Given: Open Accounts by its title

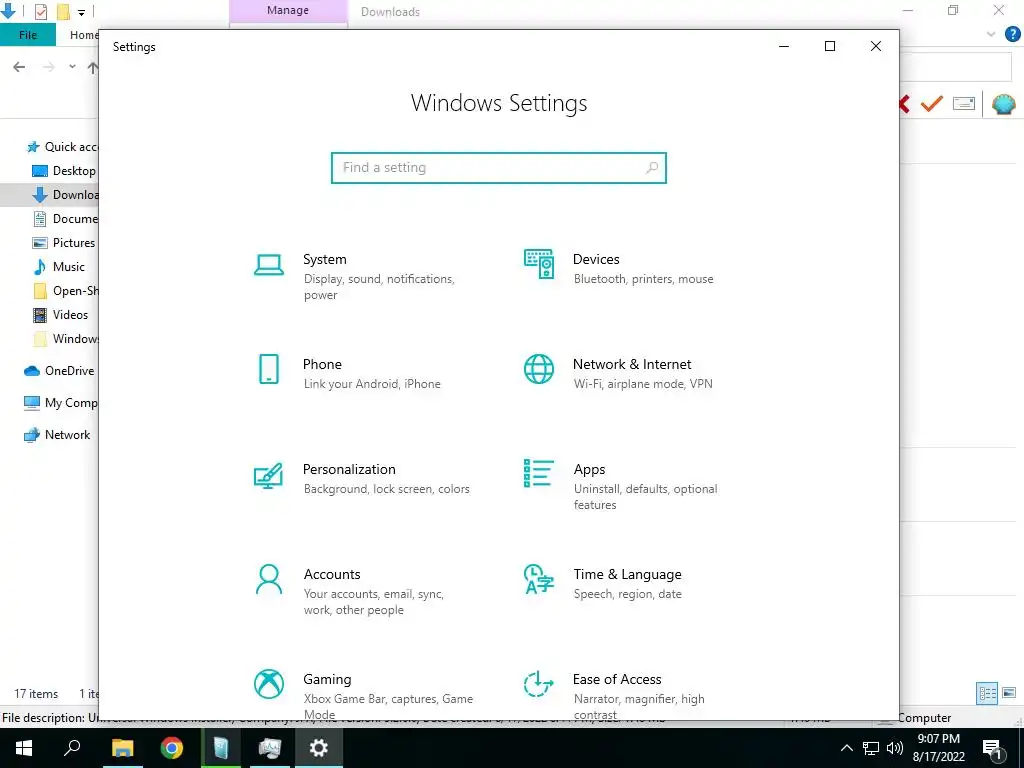Looking at the screenshot, I should 332,574.
